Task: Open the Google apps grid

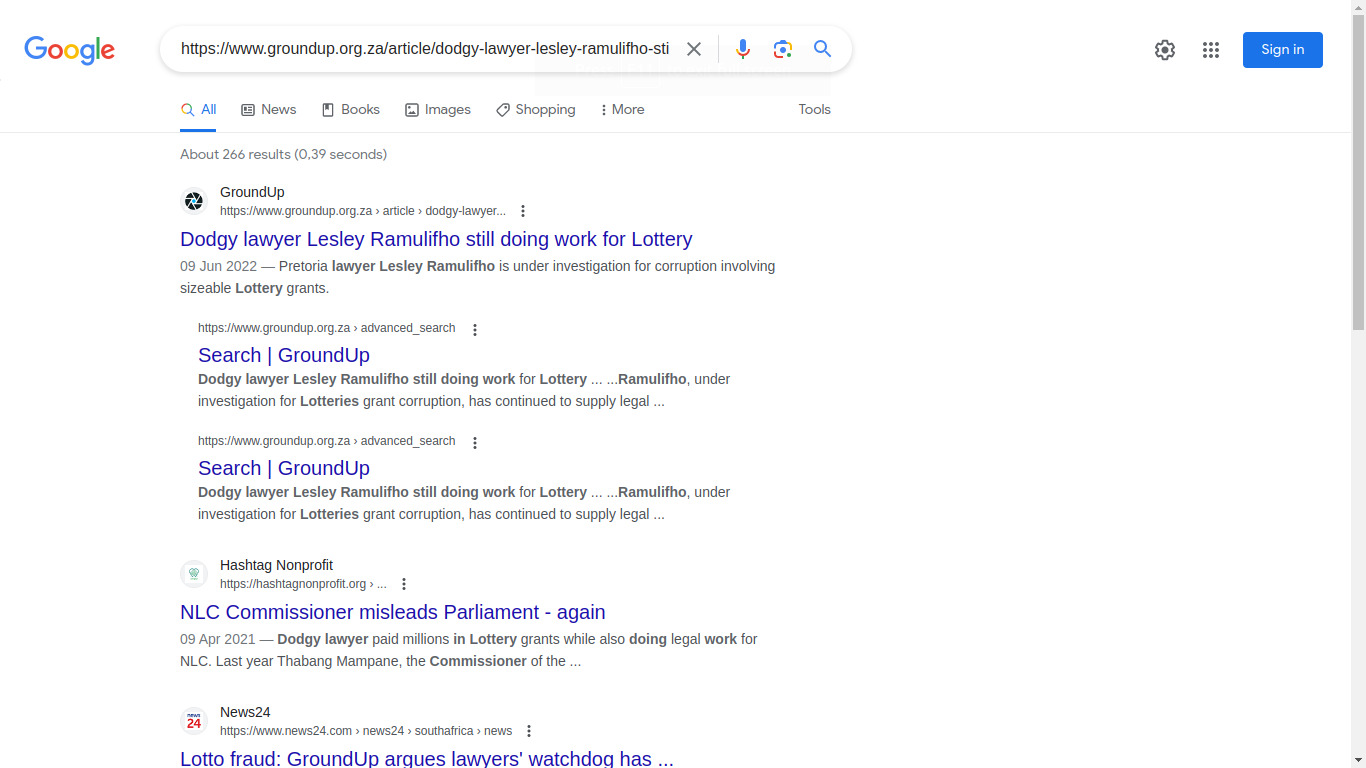Action: pos(1210,50)
